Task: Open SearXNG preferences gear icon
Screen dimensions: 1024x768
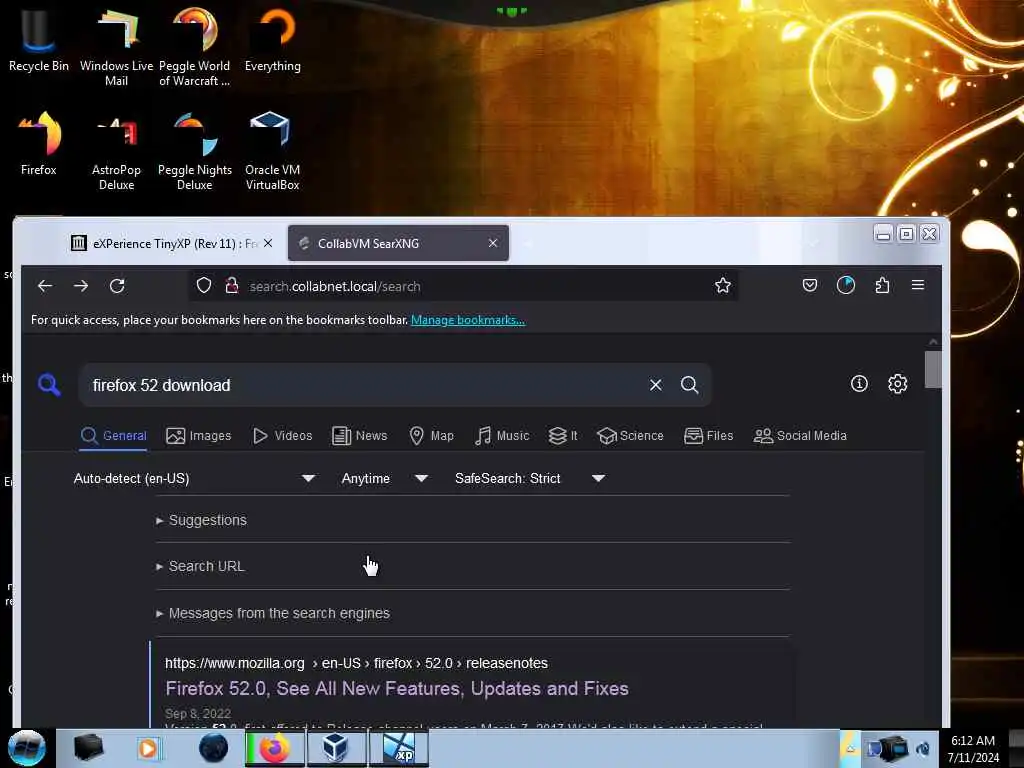Action: pos(897,383)
